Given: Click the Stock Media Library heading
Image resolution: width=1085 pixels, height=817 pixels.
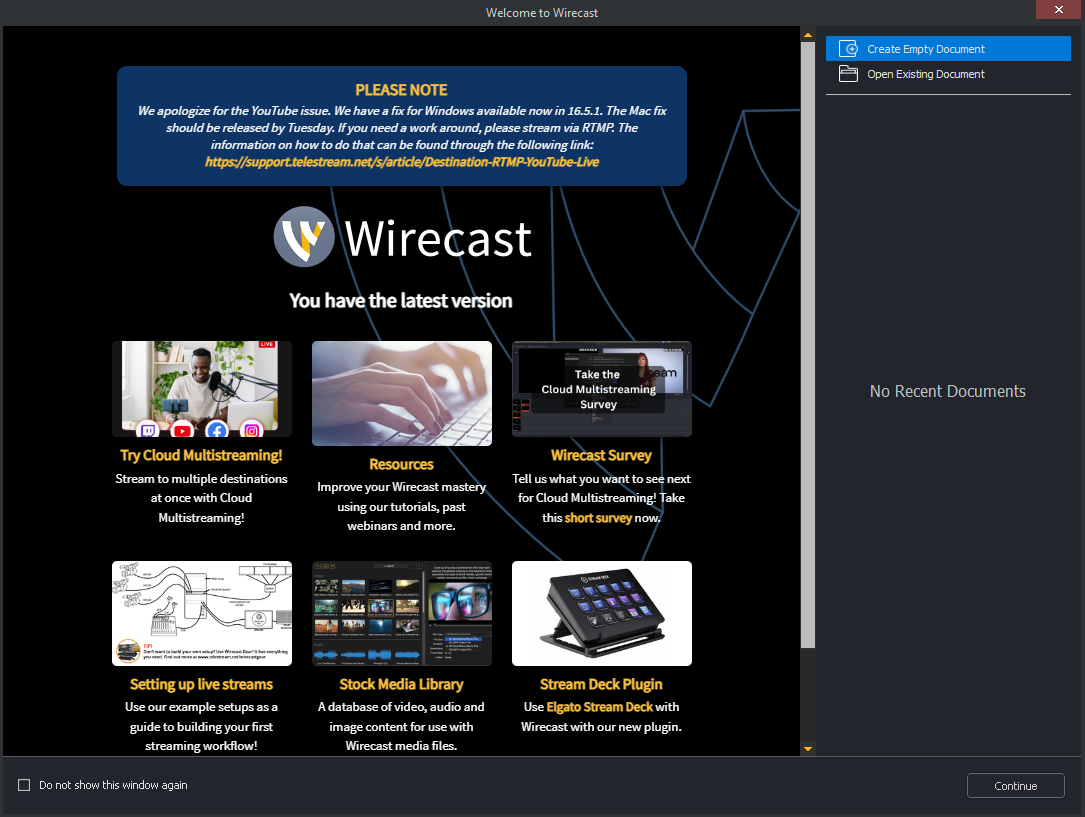Looking at the screenshot, I should point(401,684).
